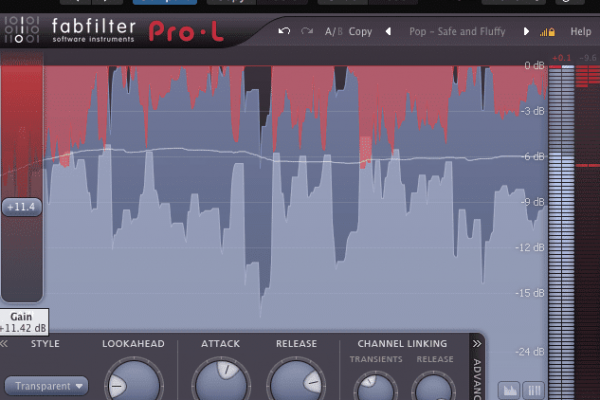Click the '-6 dB' scale label

[x=533, y=157]
